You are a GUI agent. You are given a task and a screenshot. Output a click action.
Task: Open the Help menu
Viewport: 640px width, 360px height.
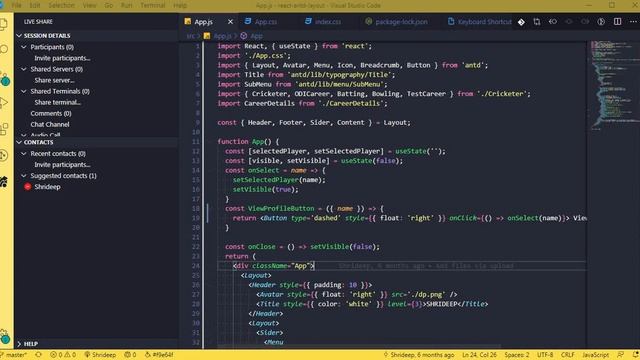[x=180, y=5]
